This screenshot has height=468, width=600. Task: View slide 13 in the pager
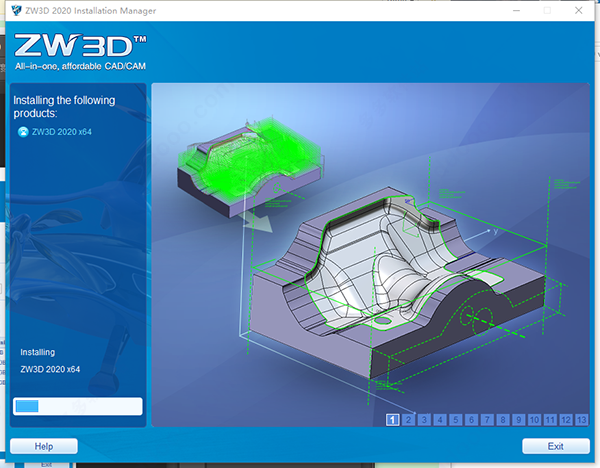click(582, 420)
